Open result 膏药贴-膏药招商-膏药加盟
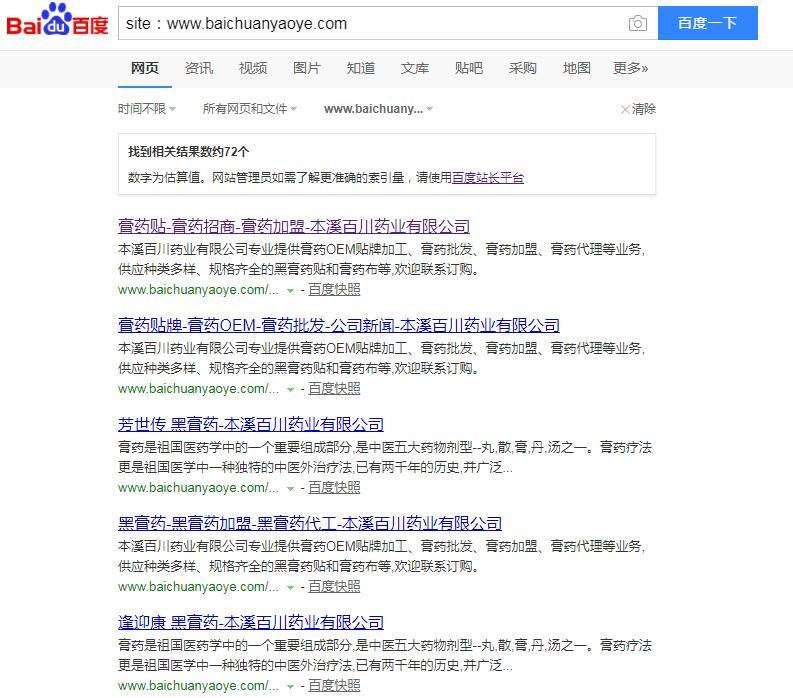Screen dimensions: 793x698 click(294, 226)
